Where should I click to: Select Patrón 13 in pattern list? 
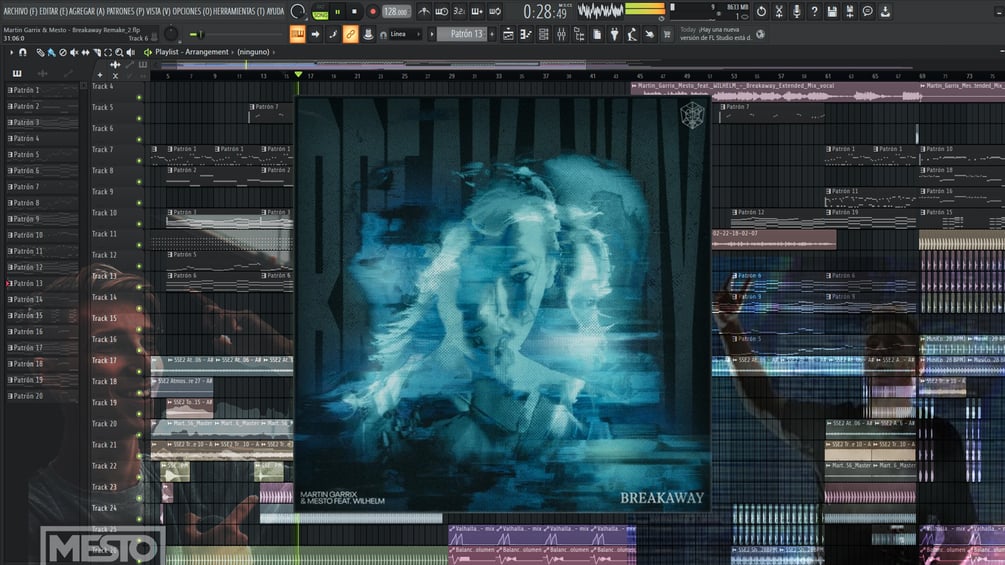[x=42, y=283]
